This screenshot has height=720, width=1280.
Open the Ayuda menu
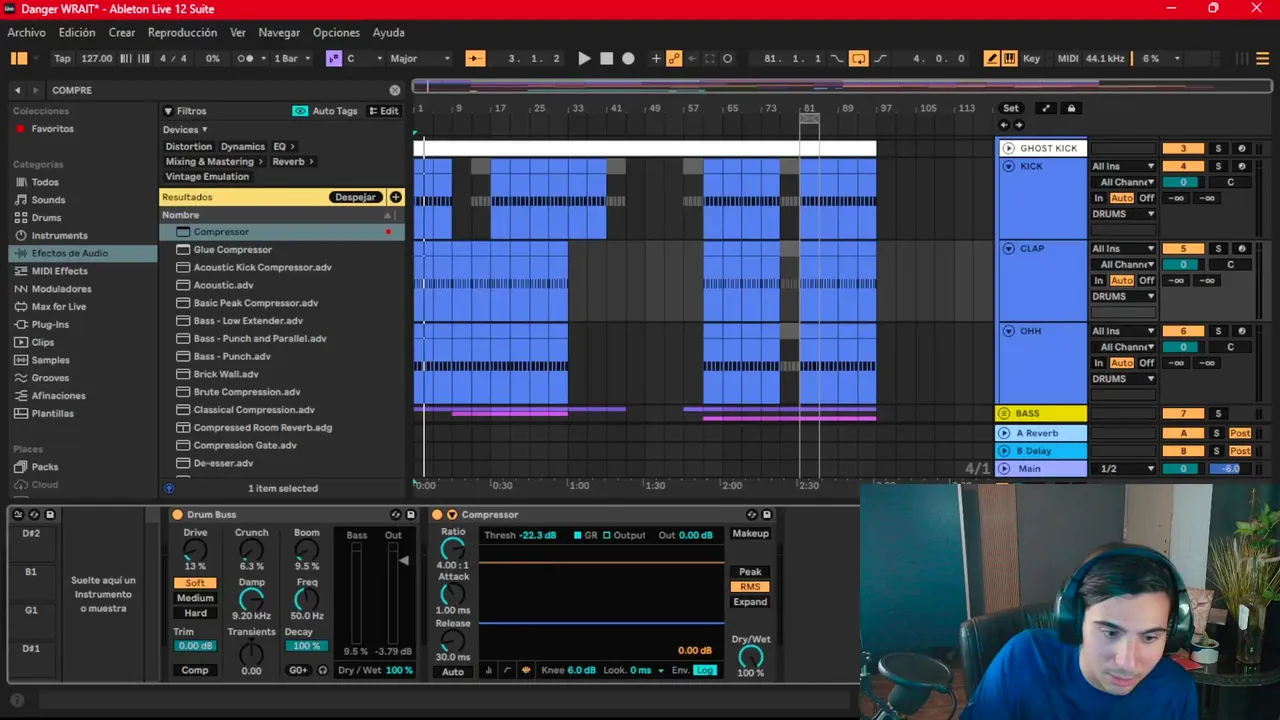pyautogui.click(x=389, y=33)
